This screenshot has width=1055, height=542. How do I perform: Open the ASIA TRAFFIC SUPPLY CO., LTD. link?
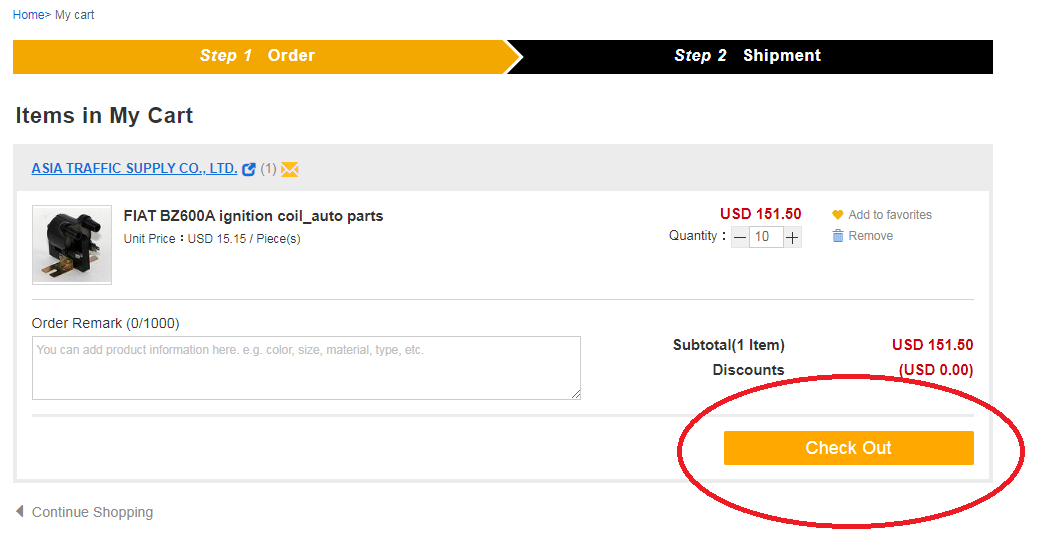pos(134,169)
